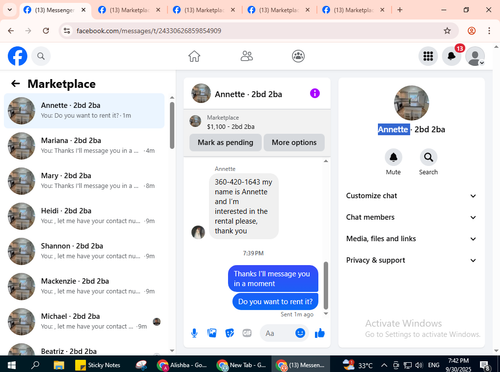The image size is (500, 372).
Task: Click Mark as pending button
Action: pyautogui.click(x=225, y=142)
